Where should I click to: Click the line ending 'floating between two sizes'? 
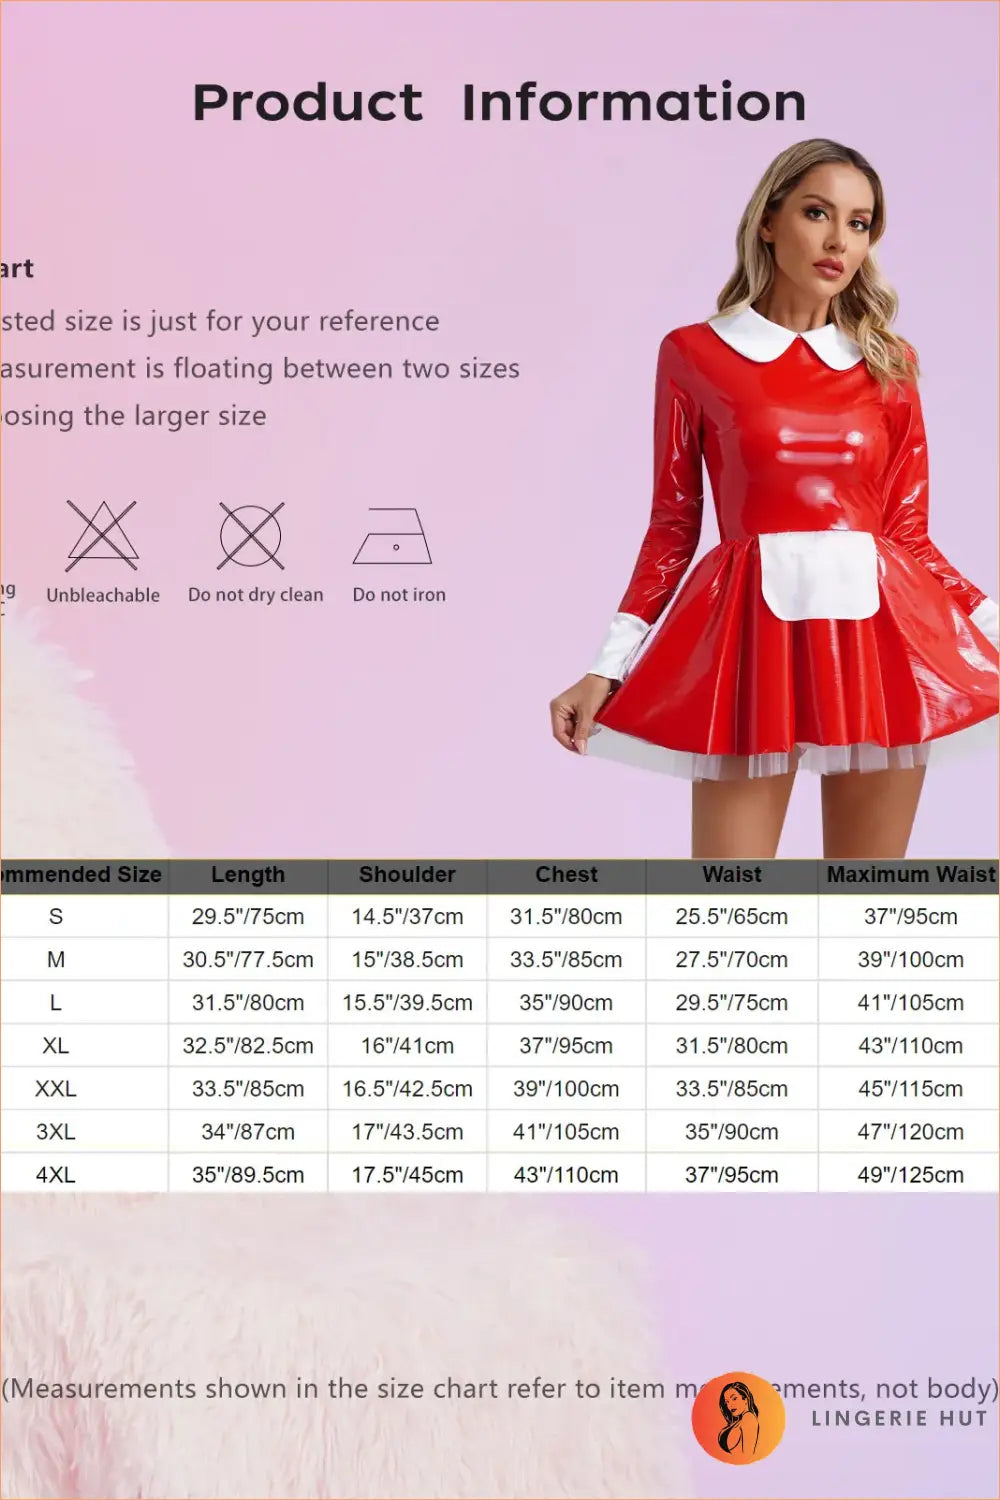(260, 368)
